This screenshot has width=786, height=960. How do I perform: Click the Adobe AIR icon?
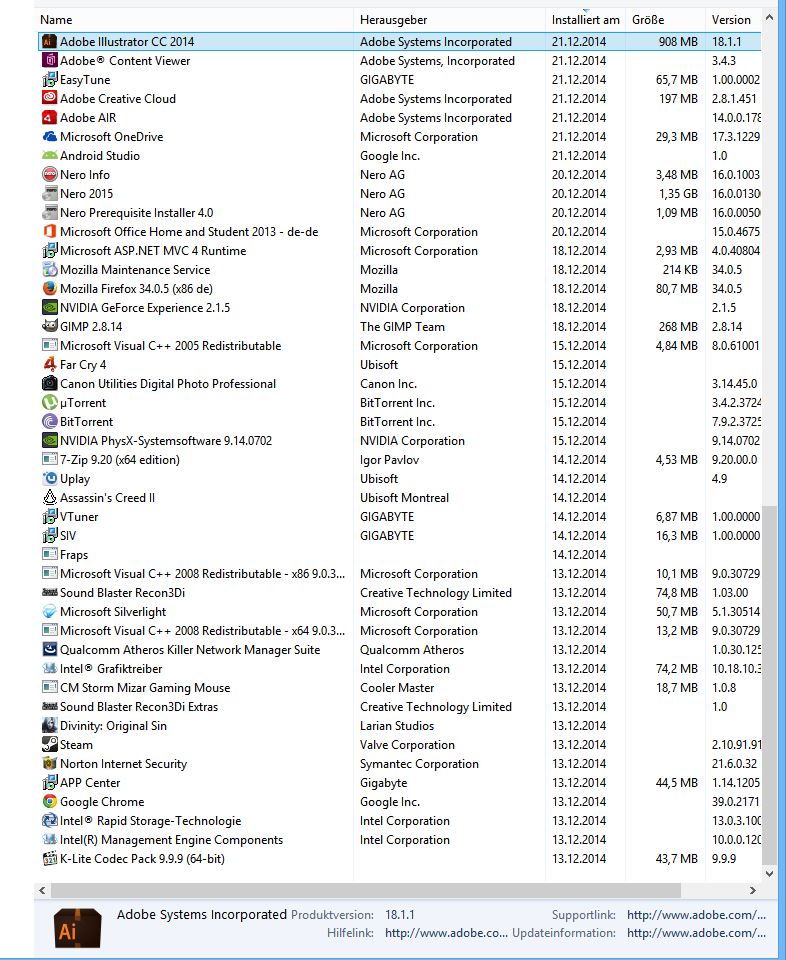(50, 118)
